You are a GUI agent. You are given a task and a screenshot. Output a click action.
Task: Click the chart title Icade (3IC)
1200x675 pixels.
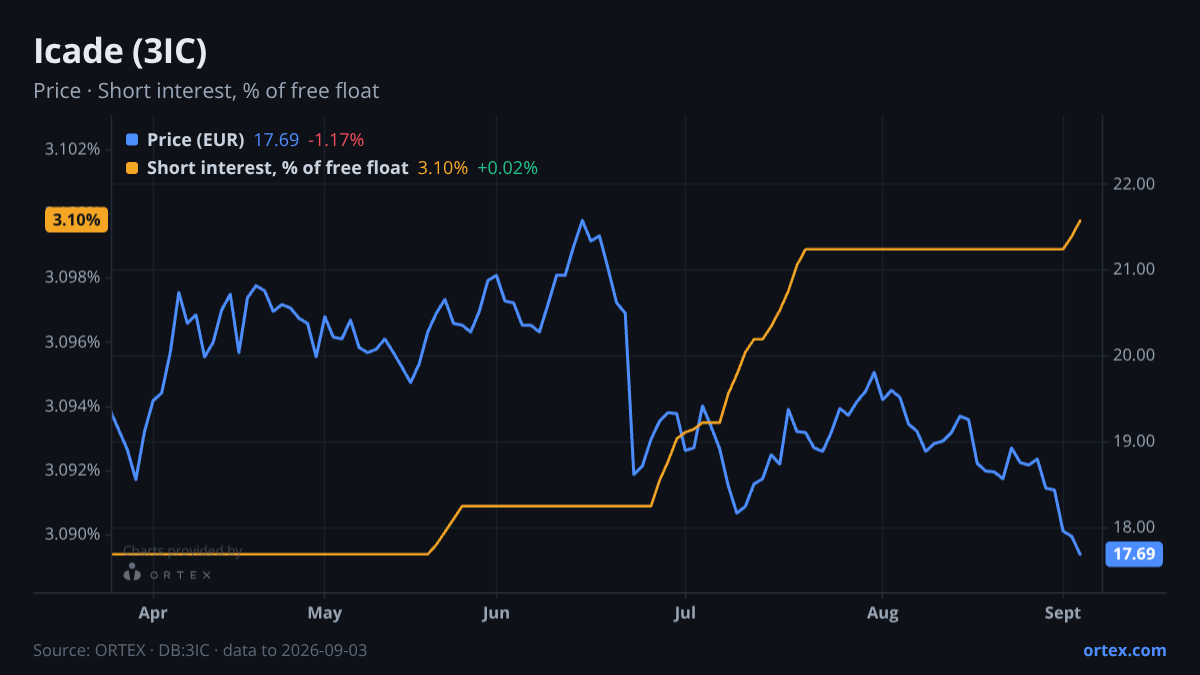120,50
